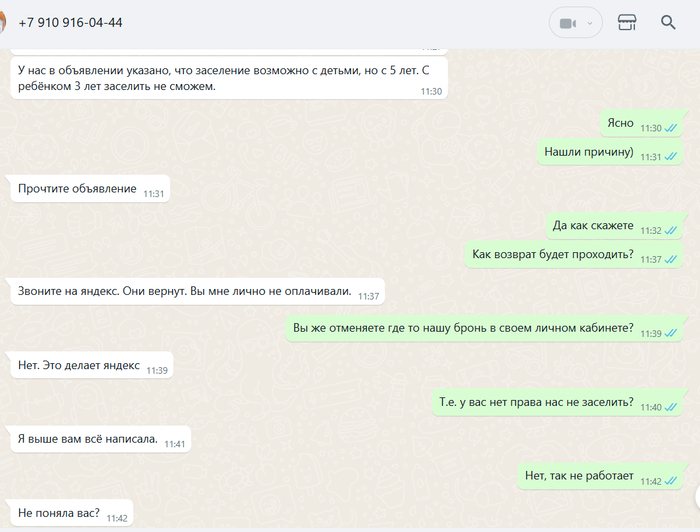Start a video call with the contact
700x532 pixels.
coord(567,23)
